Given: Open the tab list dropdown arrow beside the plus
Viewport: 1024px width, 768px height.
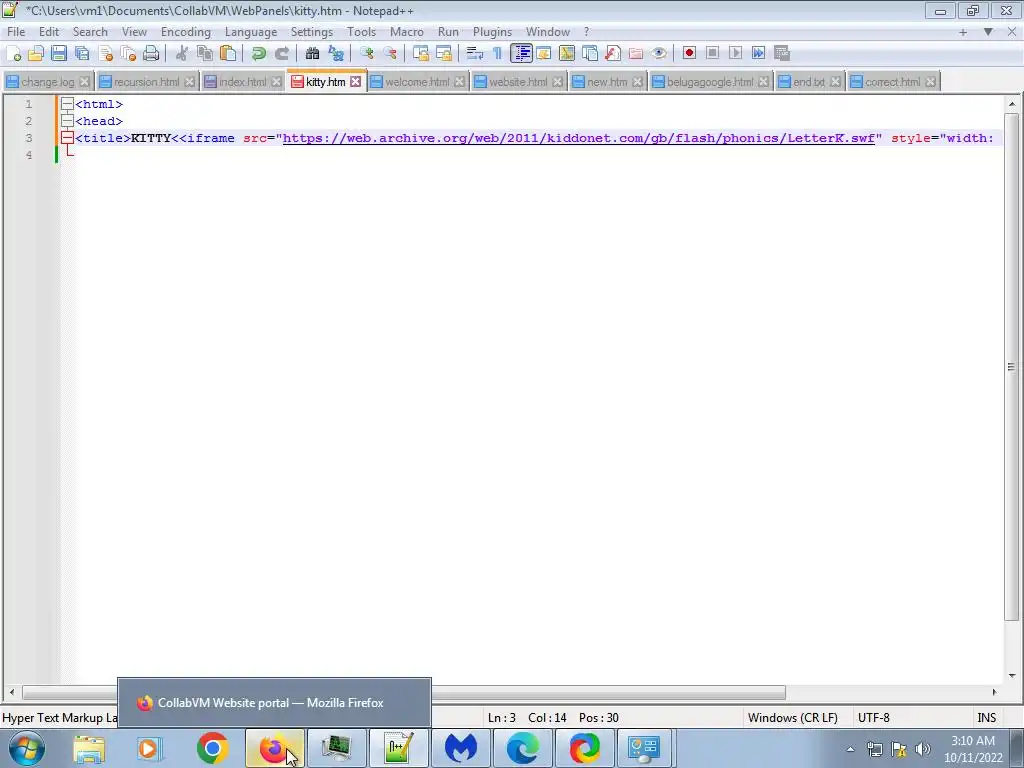Looking at the screenshot, I should pos(988,31).
